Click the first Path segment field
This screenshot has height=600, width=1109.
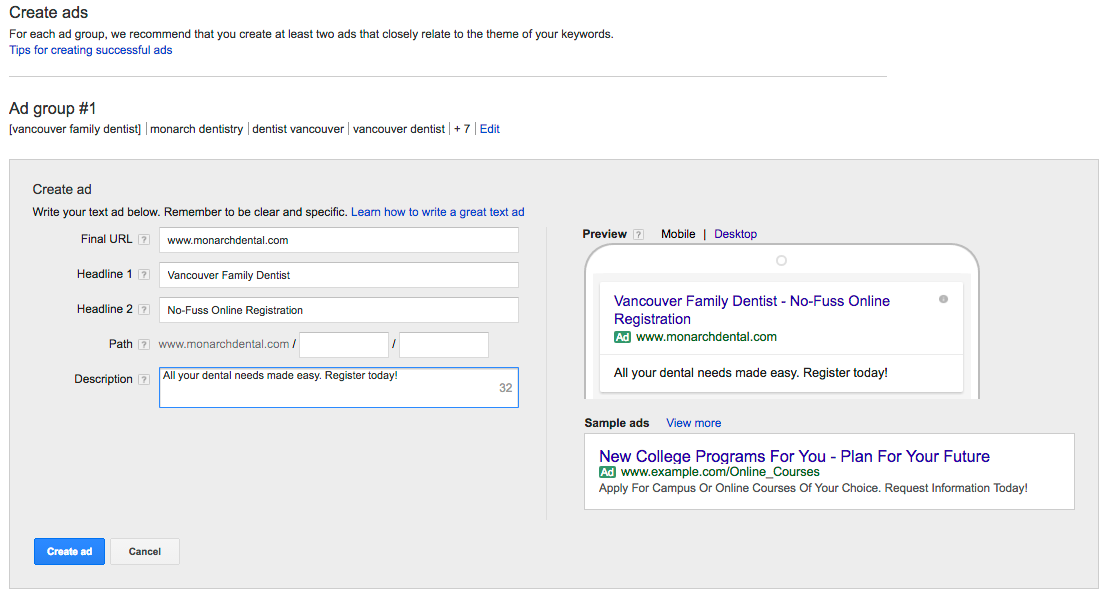click(344, 345)
